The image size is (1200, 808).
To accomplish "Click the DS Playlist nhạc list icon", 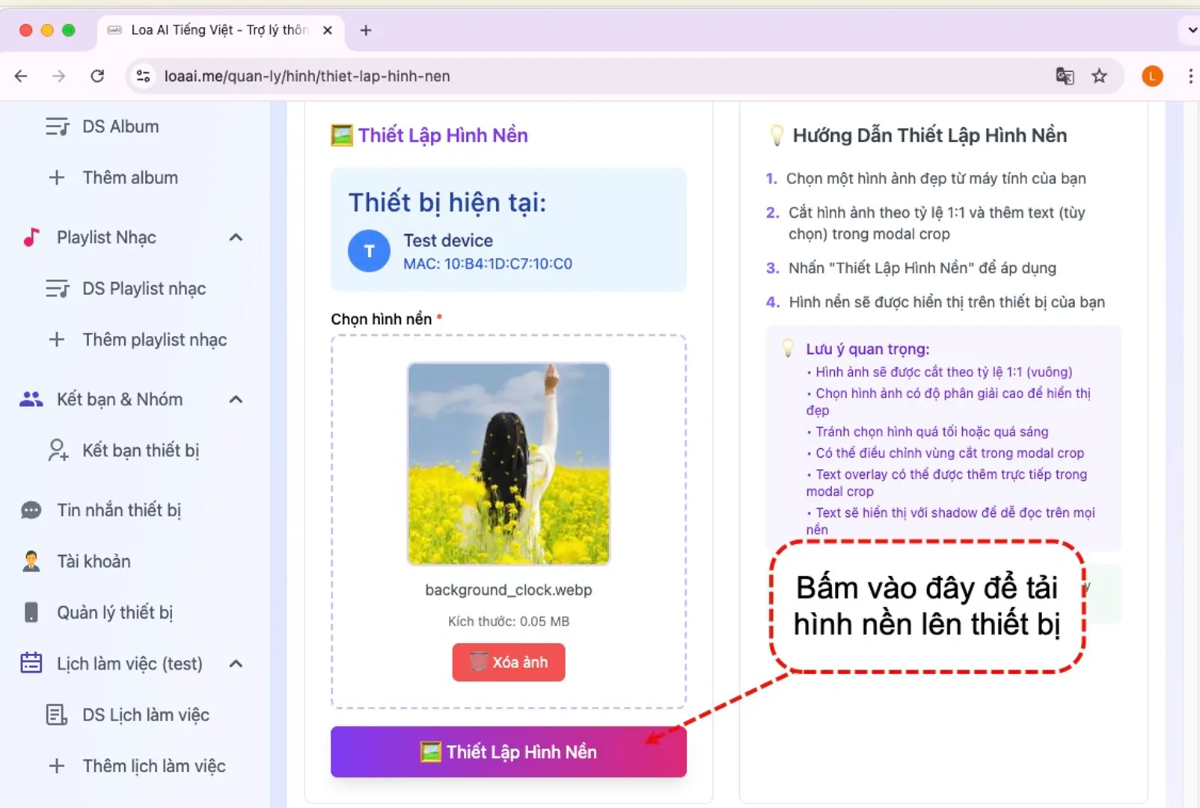I will [x=57, y=288].
